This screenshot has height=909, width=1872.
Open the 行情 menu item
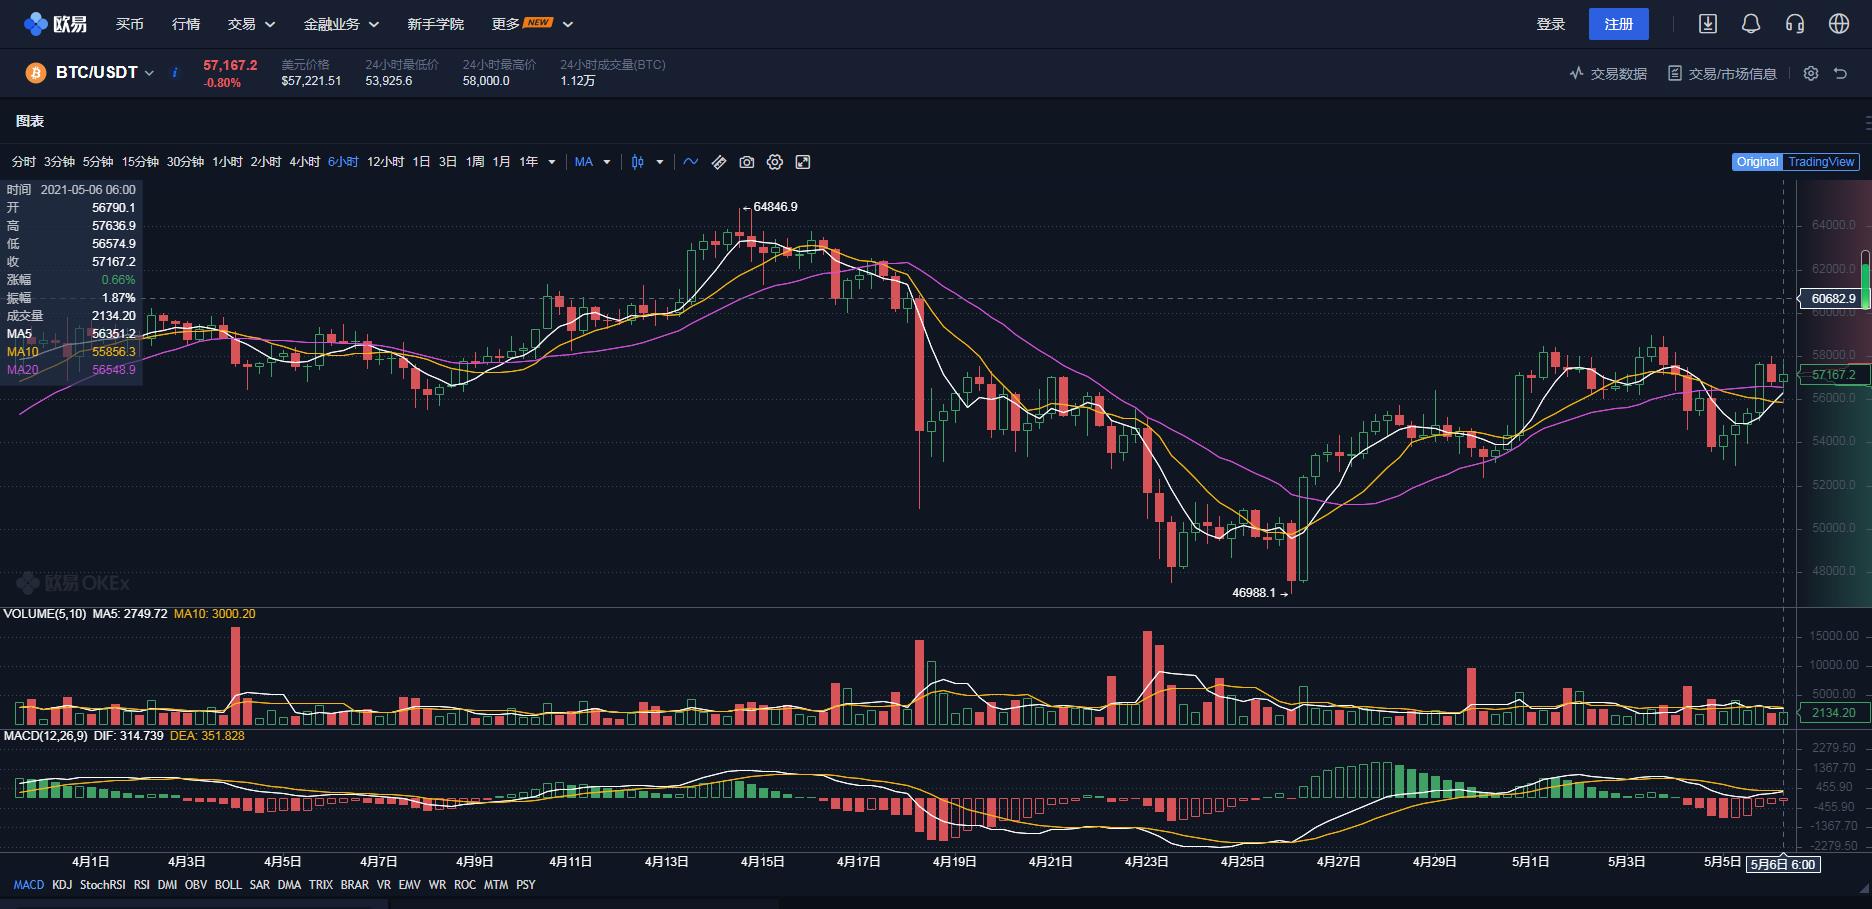(186, 24)
